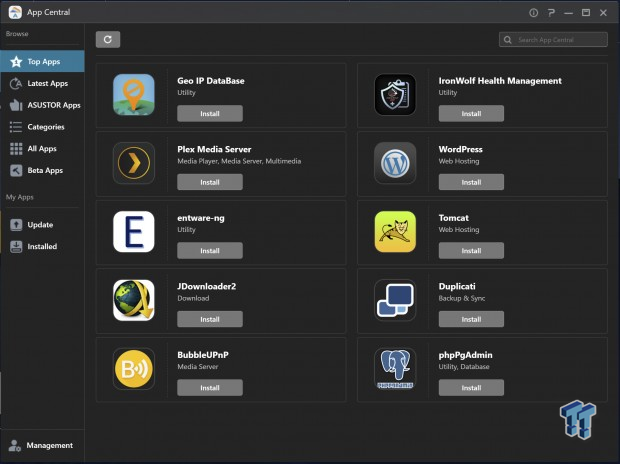Image resolution: width=620 pixels, height=464 pixels.
Task: Click the phpPgAdmin elephant icon
Action: tap(395, 369)
